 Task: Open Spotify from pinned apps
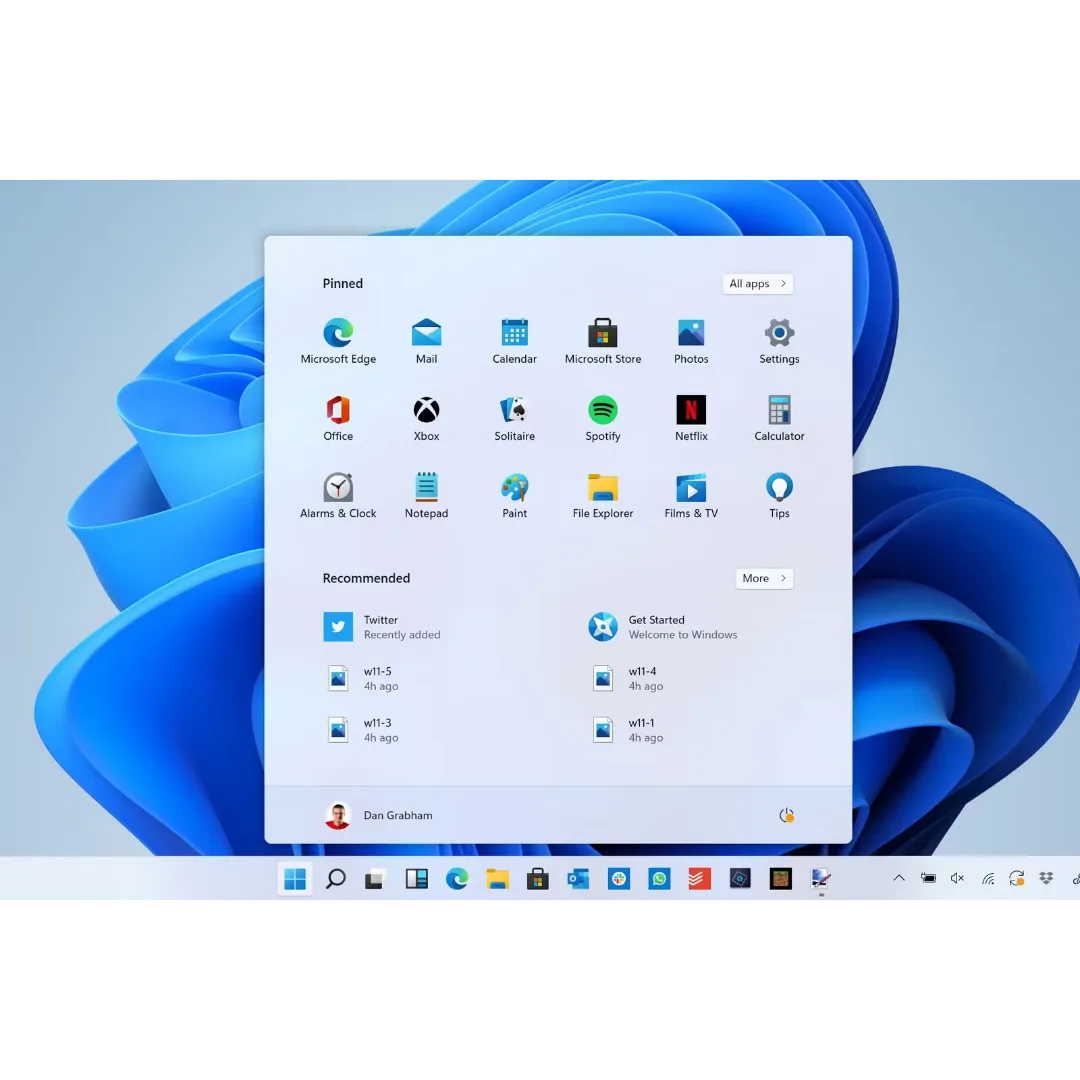(x=603, y=419)
